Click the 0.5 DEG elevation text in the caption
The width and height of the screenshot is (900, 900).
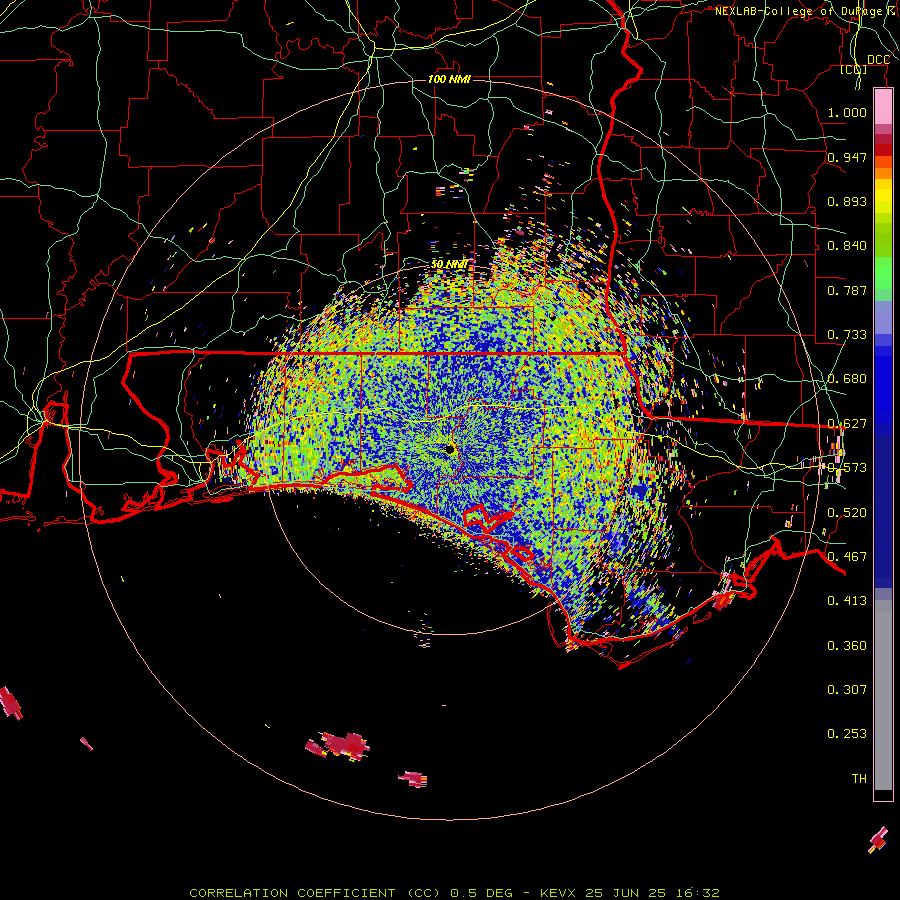pyautogui.click(x=481, y=893)
